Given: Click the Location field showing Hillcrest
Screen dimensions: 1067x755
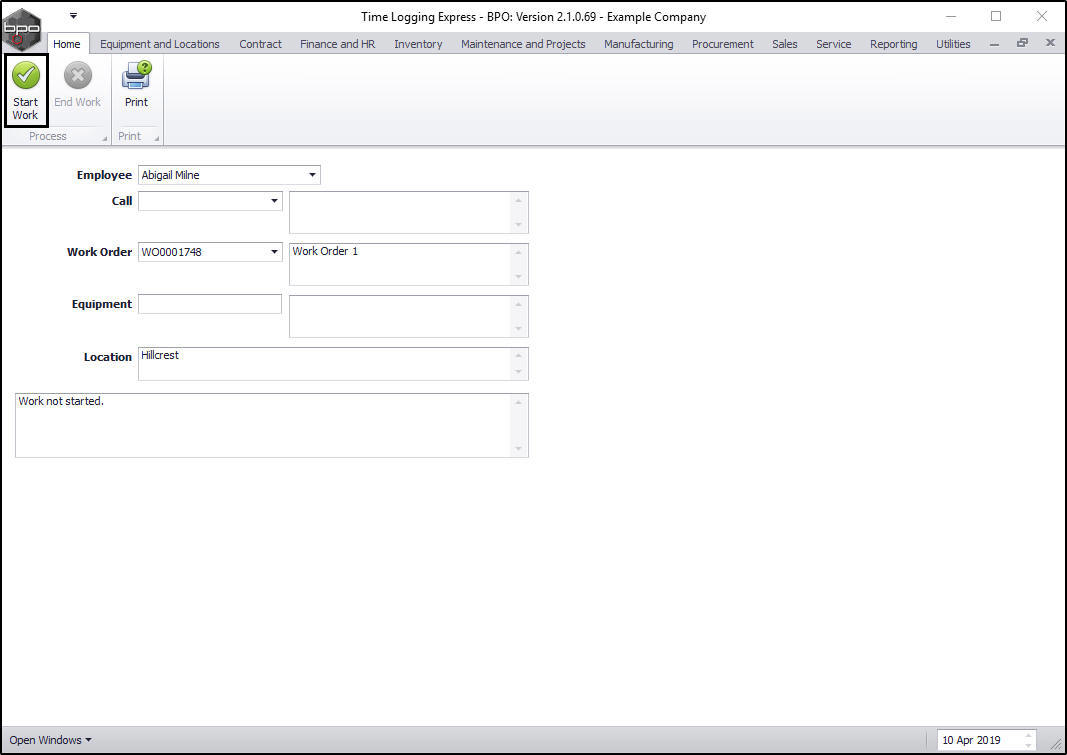Looking at the screenshot, I should [333, 364].
